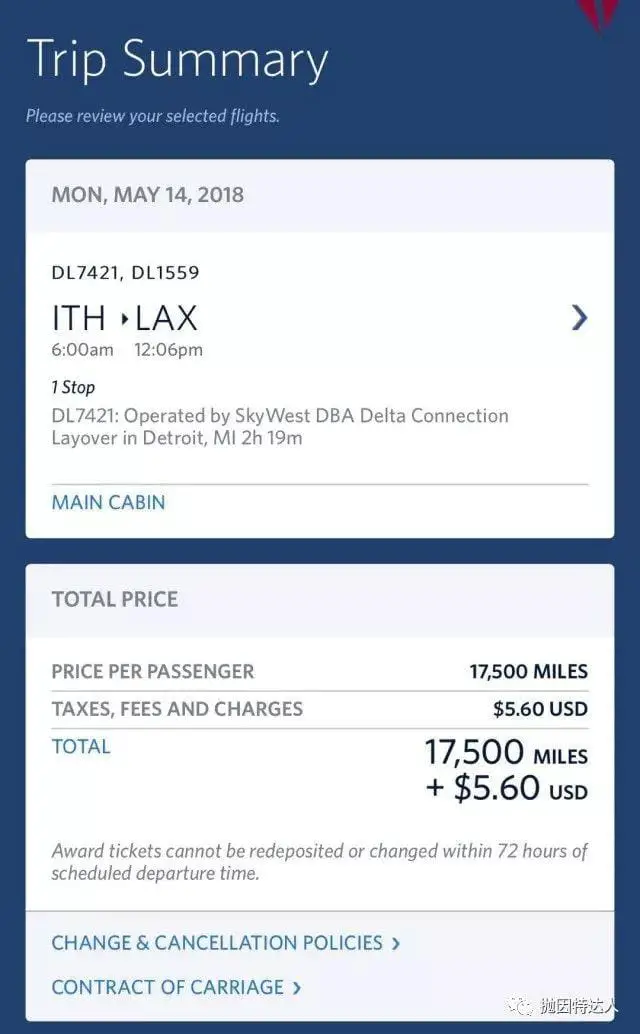The width and height of the screenshot is (640, 1034).
Task: Click the Trip Summary heading
Action: coord(177,60)
